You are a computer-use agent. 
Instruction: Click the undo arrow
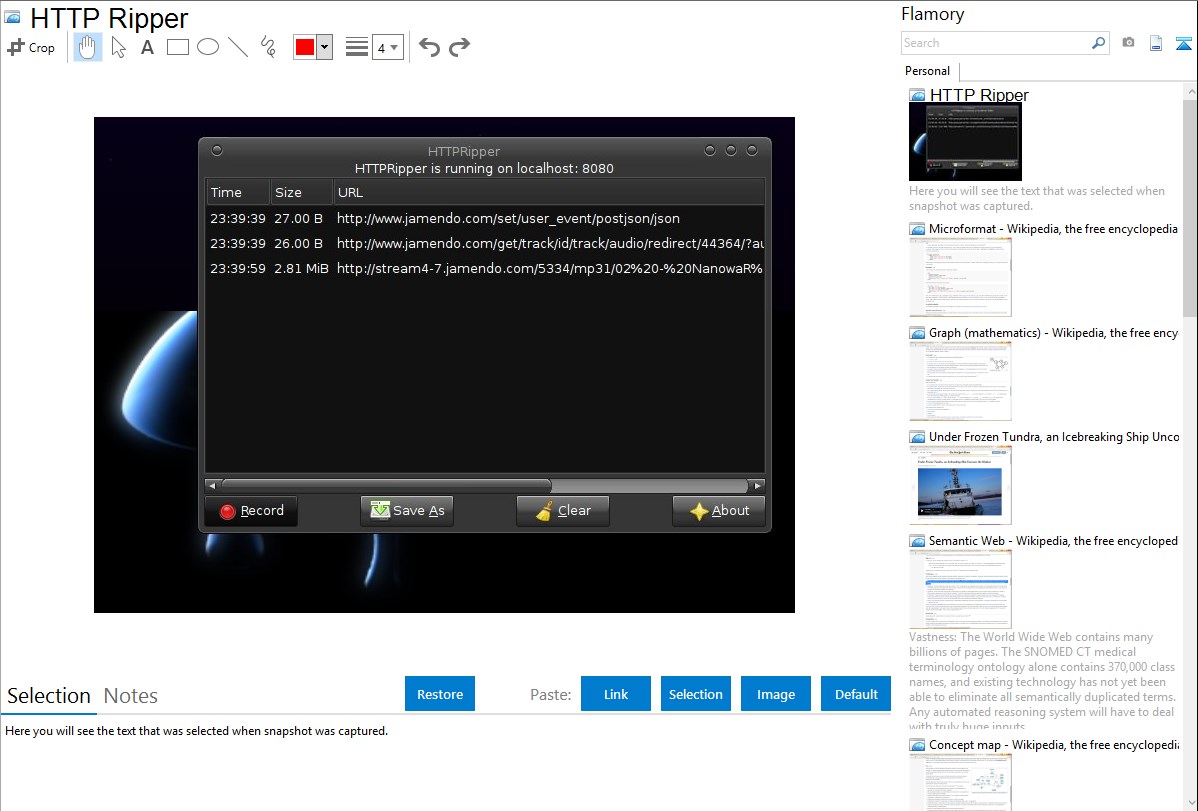pyautogui.click(x=429, y=47)
